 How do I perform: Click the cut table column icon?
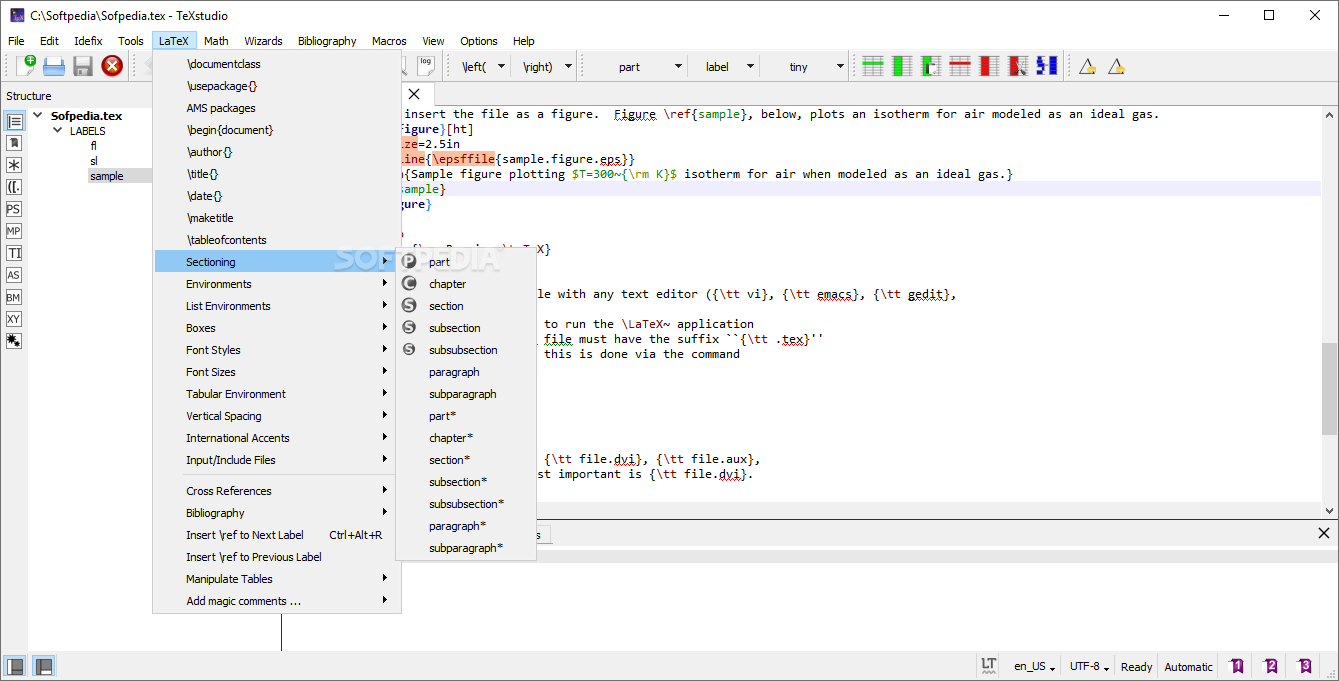[x=1018, y=66]
